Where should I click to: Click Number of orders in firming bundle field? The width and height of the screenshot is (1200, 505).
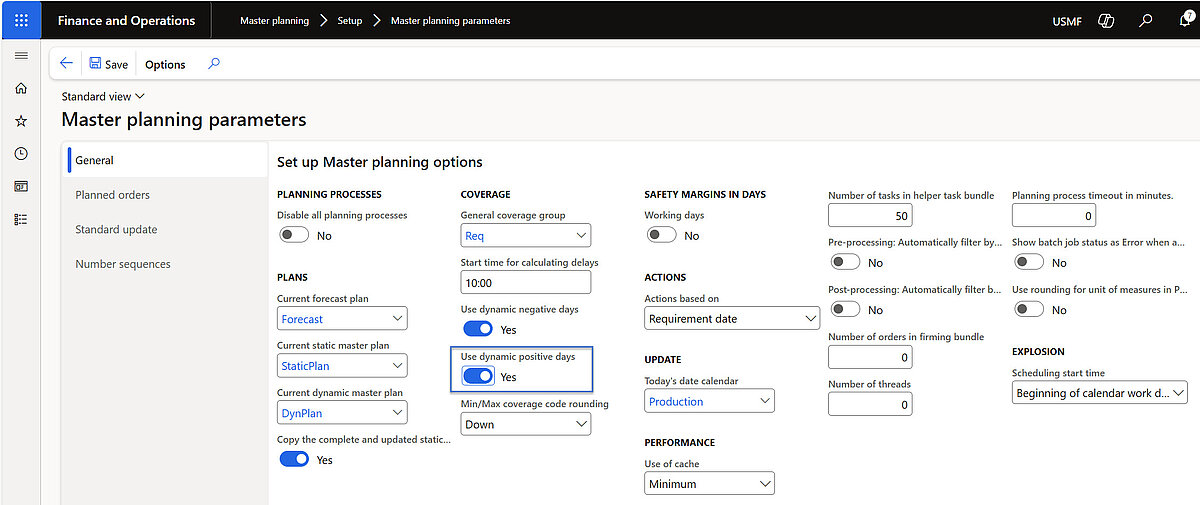point(870,357)
